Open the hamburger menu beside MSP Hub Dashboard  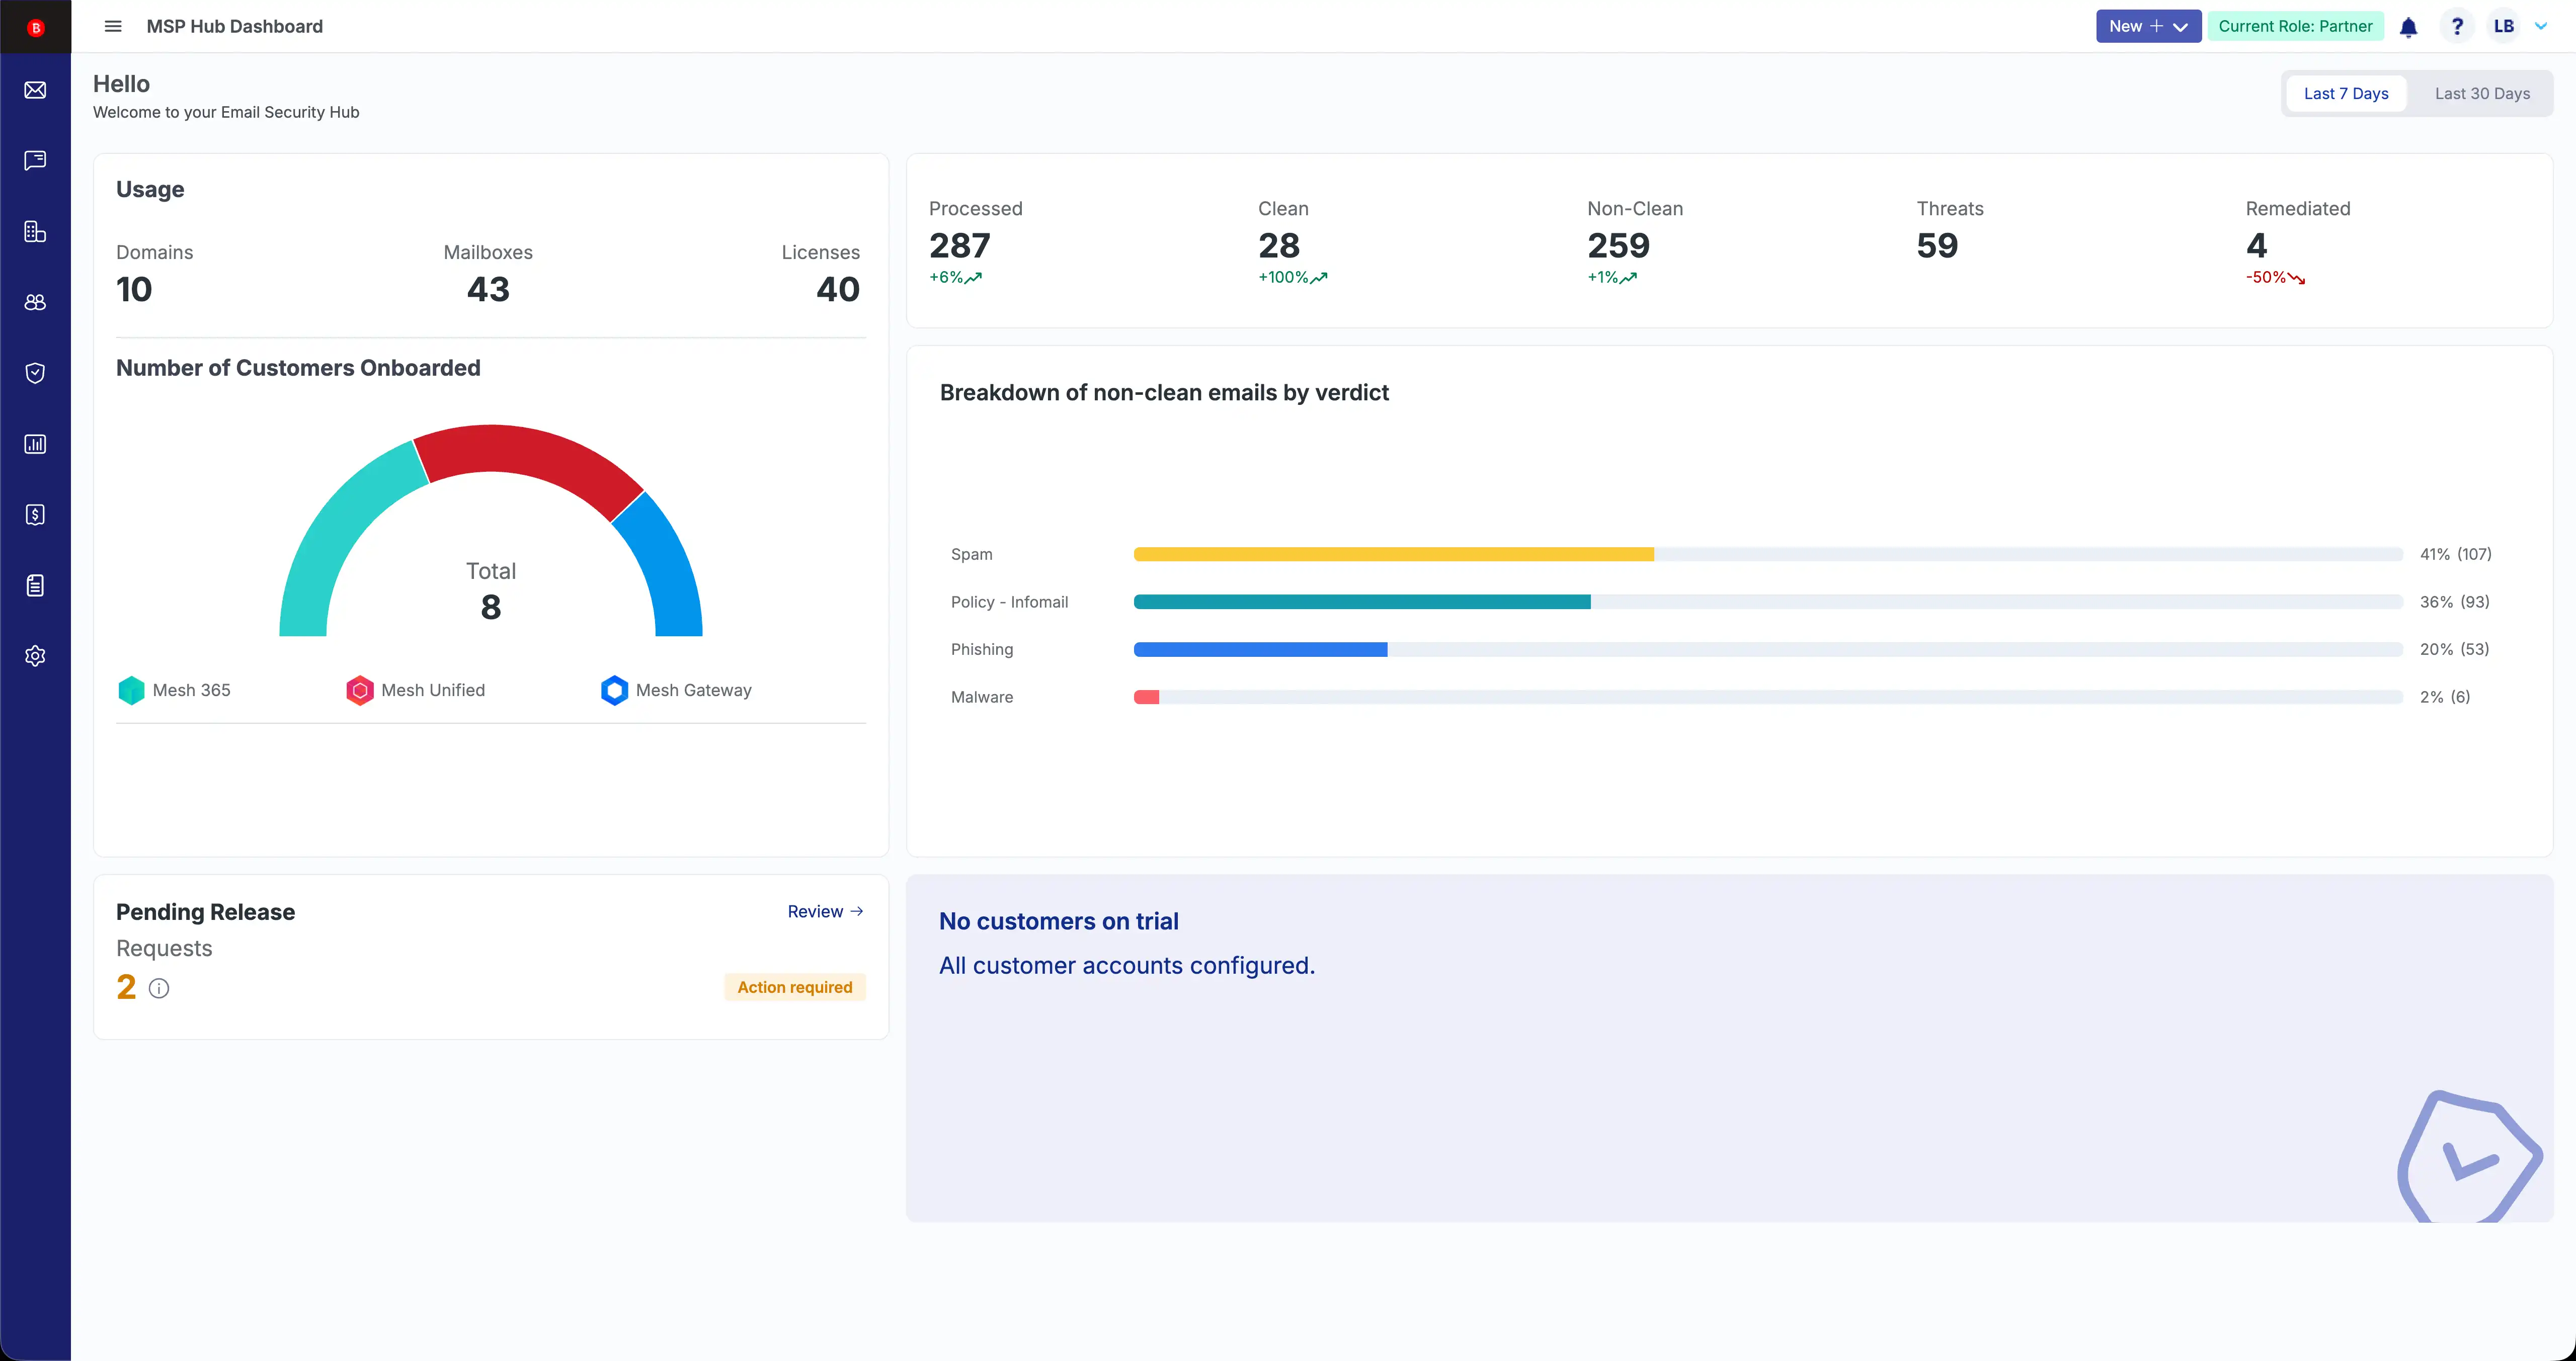pos(113,26)
